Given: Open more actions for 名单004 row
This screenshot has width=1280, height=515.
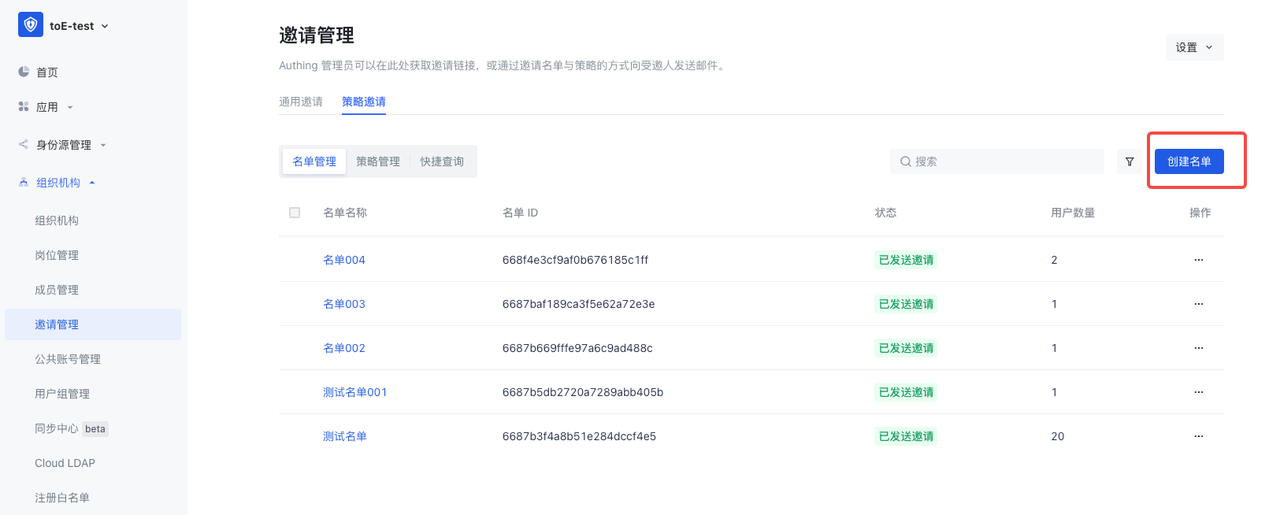Looking at the screenshot, I should [x=1198, y=260].
